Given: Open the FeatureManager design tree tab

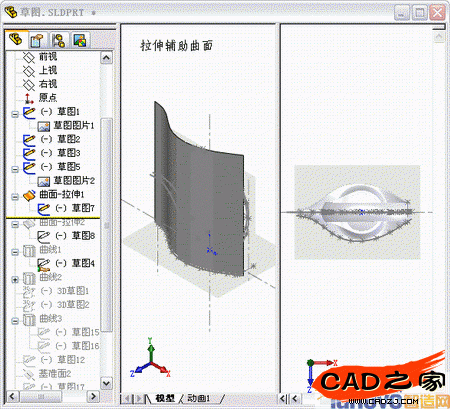Looking at the screenshot, I should click(x=15, y=40).
